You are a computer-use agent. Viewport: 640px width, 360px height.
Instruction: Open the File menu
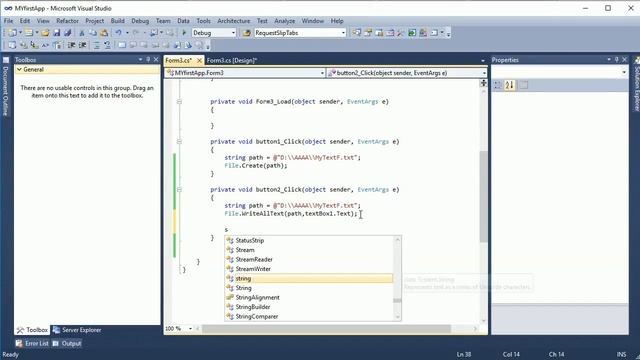pos(9,21)
